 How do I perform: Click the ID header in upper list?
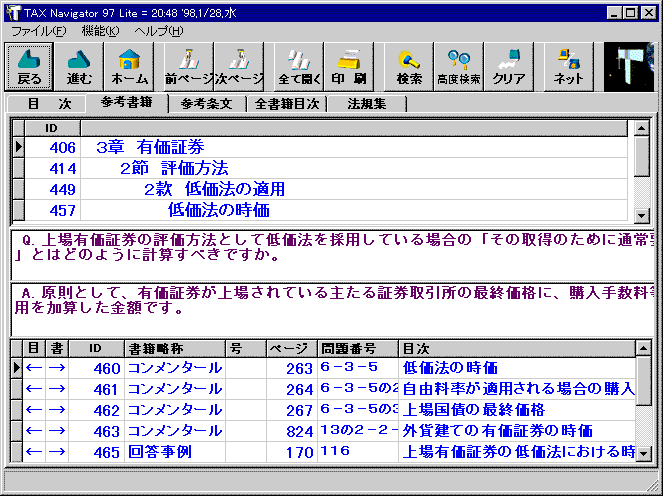coord(52,128)
